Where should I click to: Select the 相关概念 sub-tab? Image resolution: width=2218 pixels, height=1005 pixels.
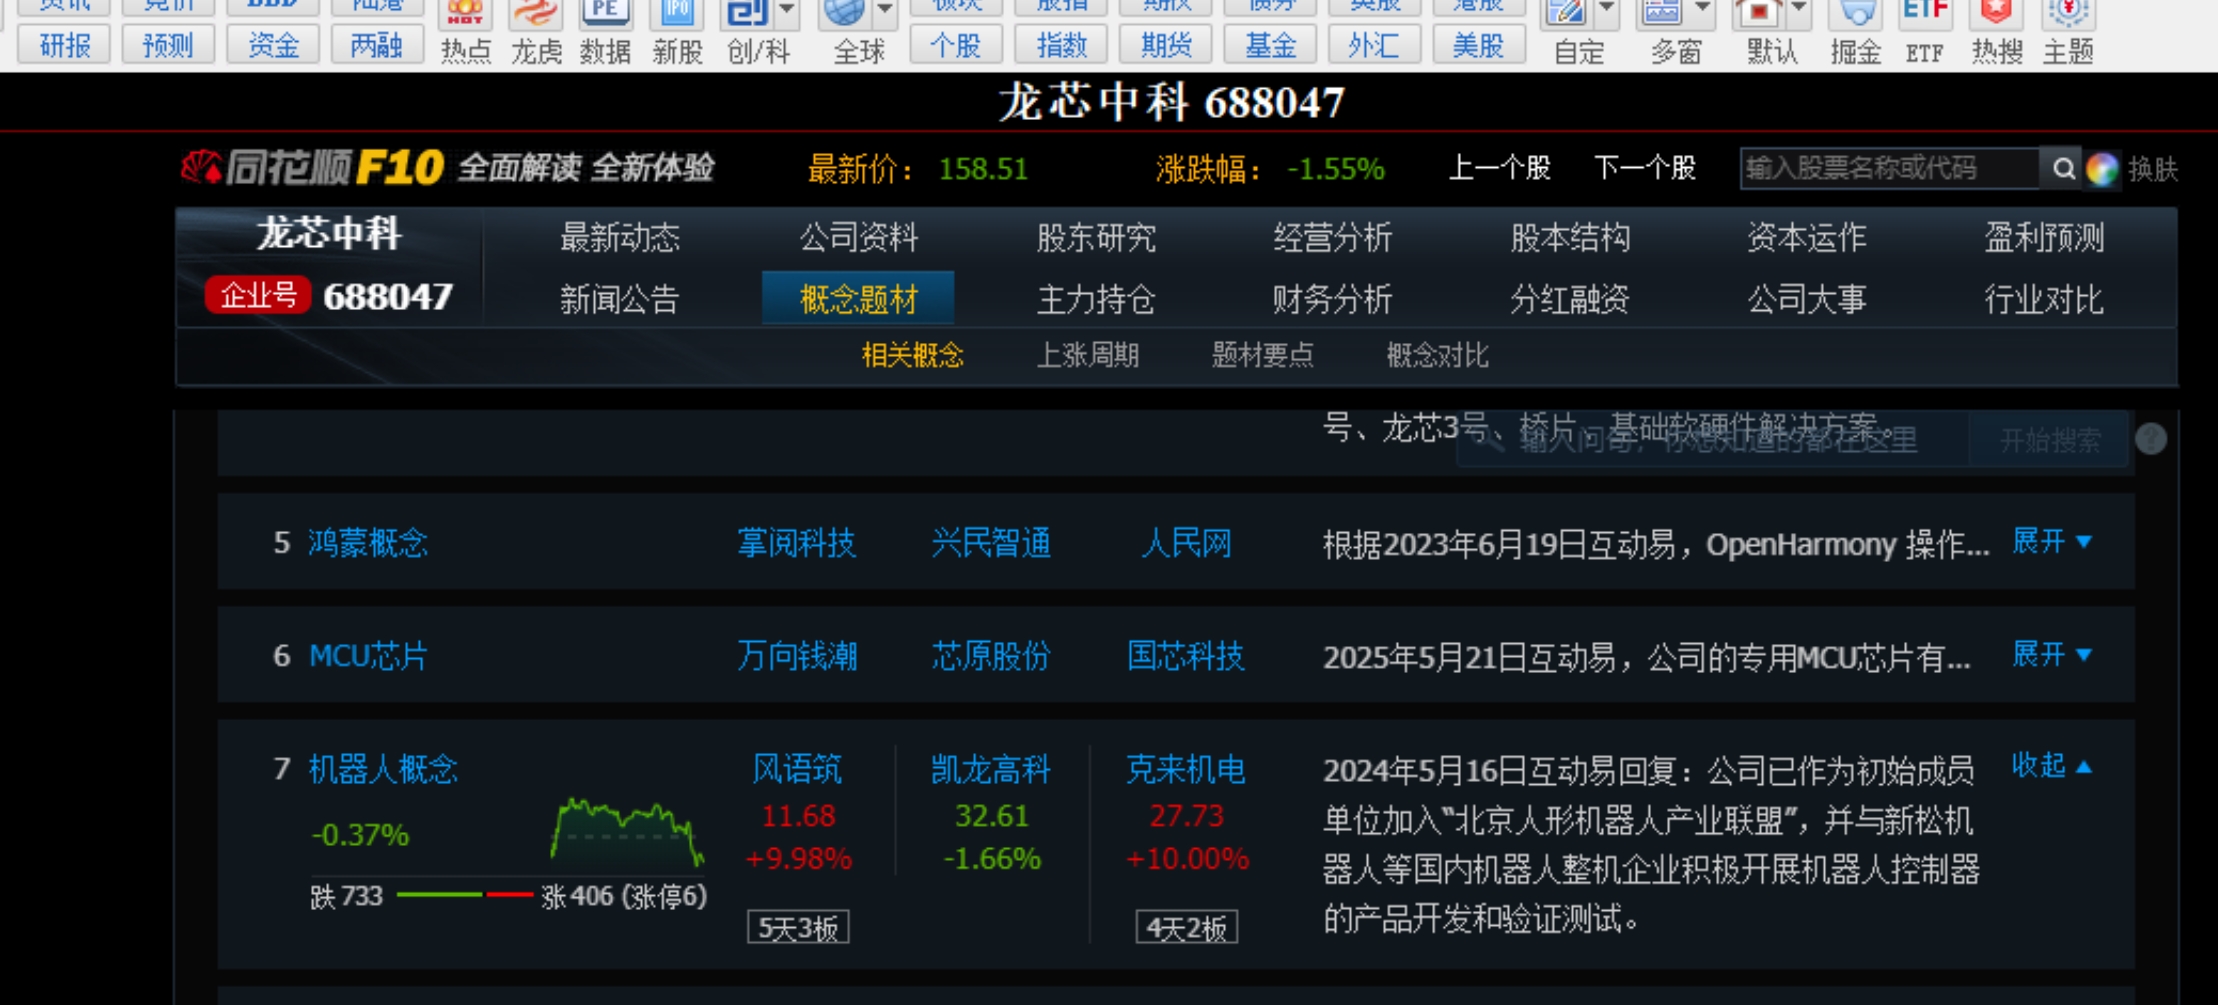[x=913, y=355]
